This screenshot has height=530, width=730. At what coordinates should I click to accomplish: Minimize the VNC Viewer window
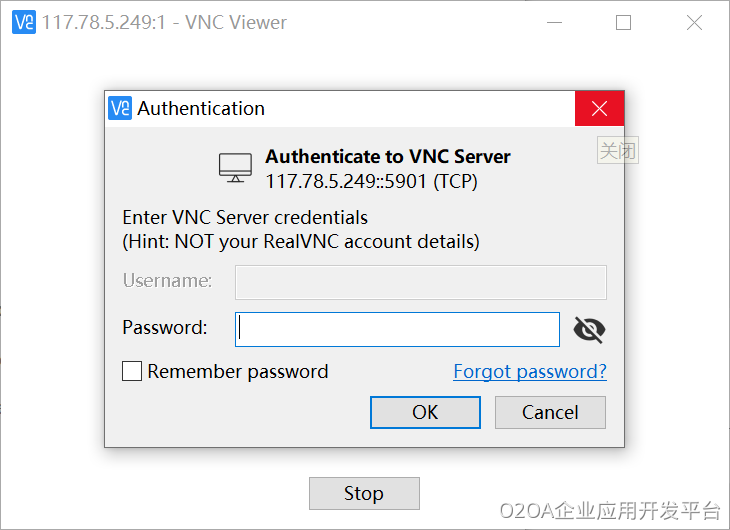point(555,22)
